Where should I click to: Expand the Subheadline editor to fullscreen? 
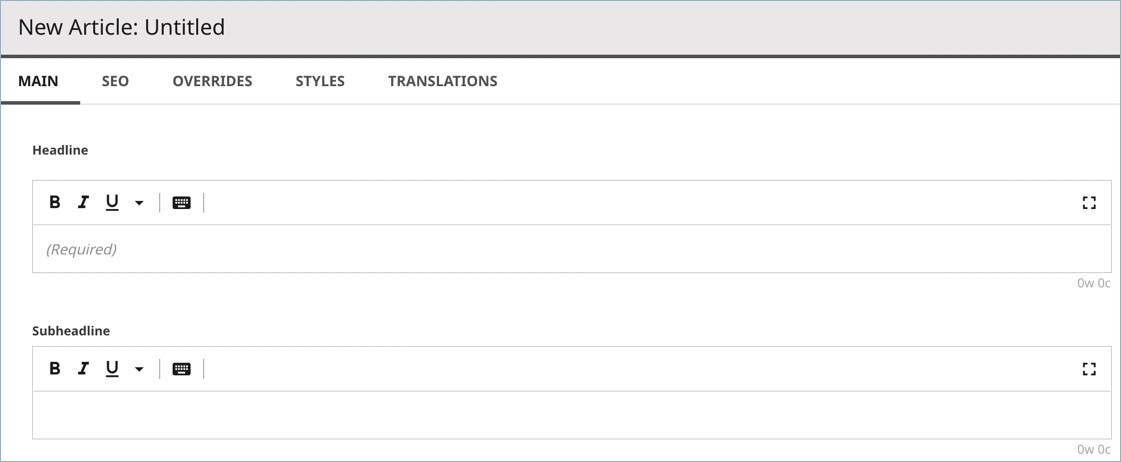tap(1089, 369)
